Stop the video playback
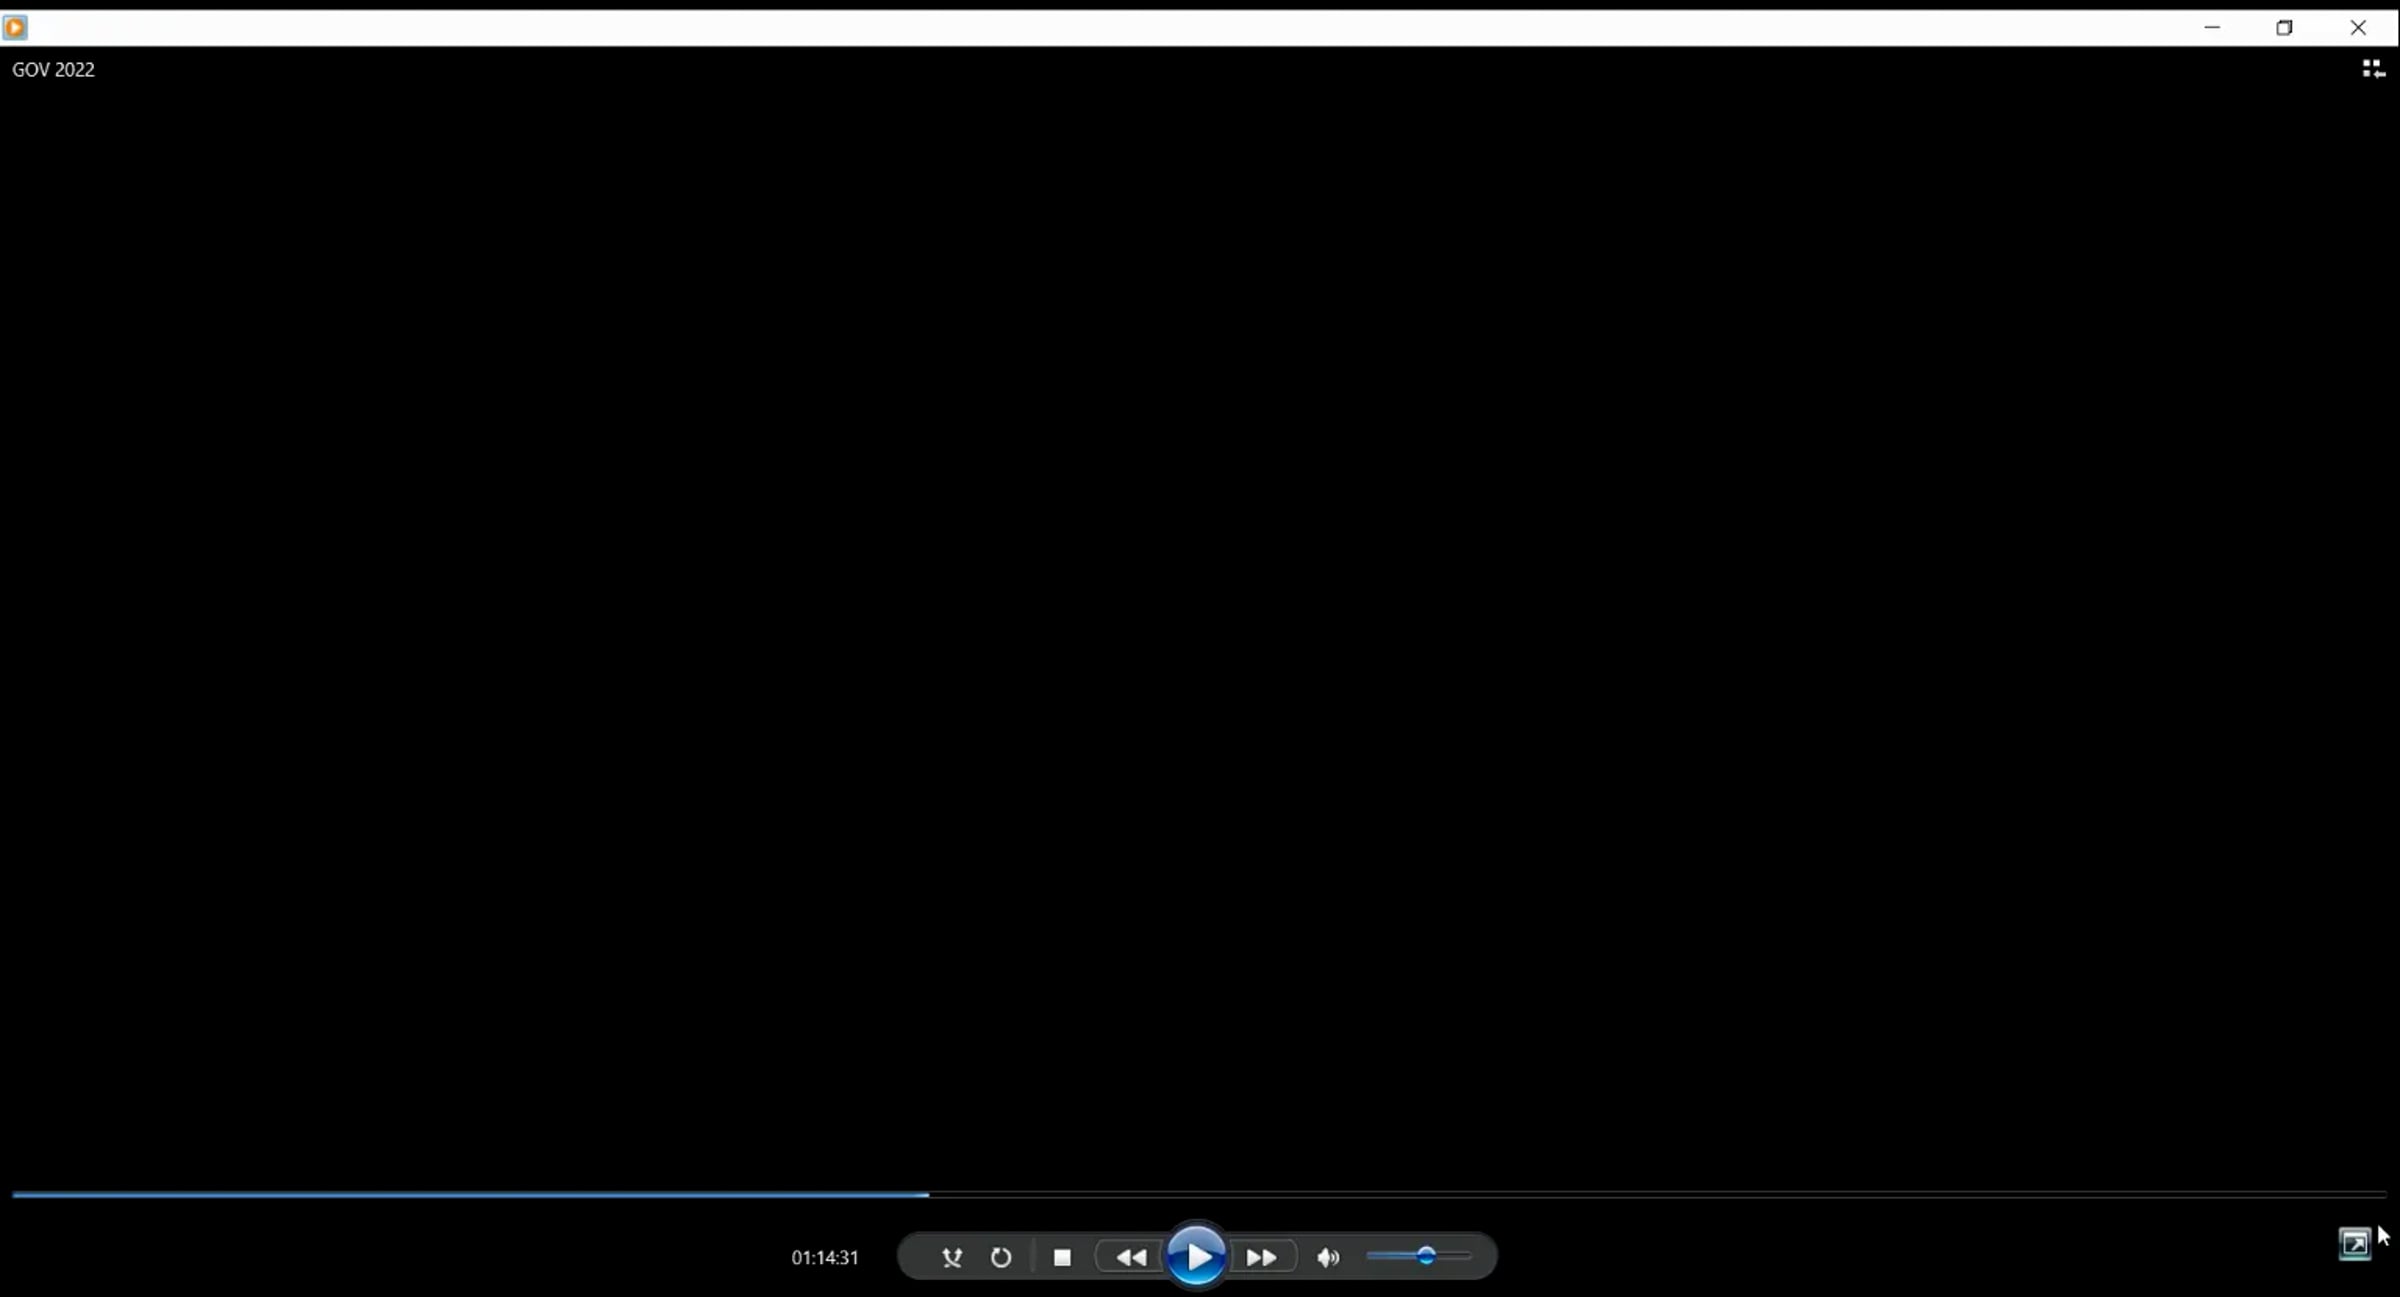The width and height of the screenshot is (2400, 1297). (x=1062, y=1257)
